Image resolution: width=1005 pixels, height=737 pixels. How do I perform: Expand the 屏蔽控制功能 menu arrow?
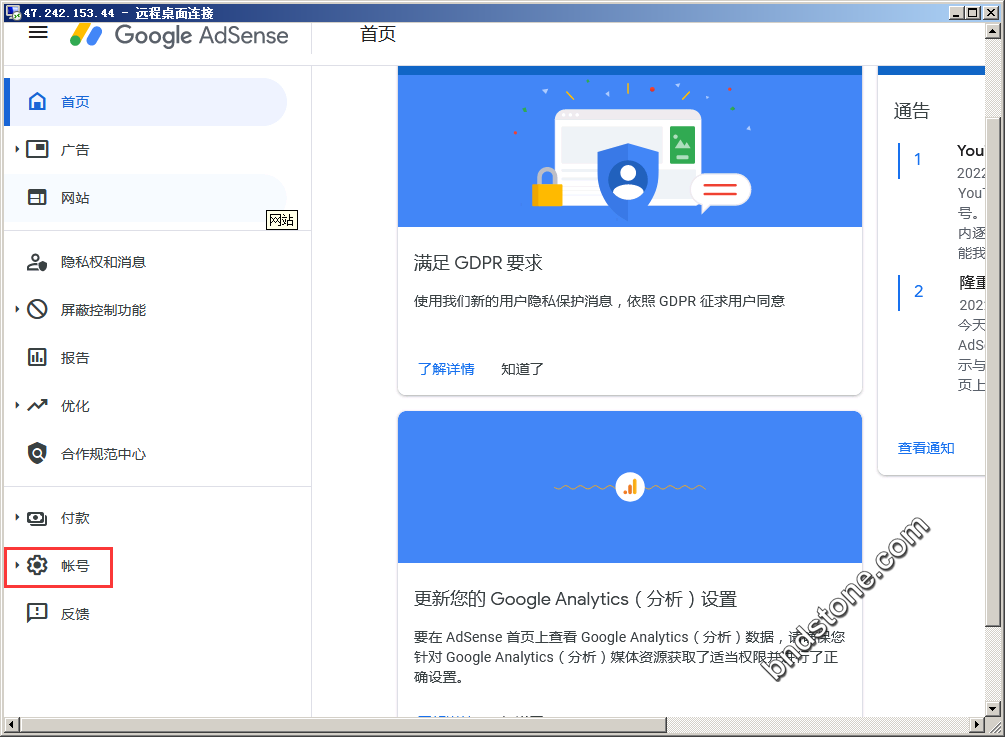pyautogui.click(x=17, y=310)
